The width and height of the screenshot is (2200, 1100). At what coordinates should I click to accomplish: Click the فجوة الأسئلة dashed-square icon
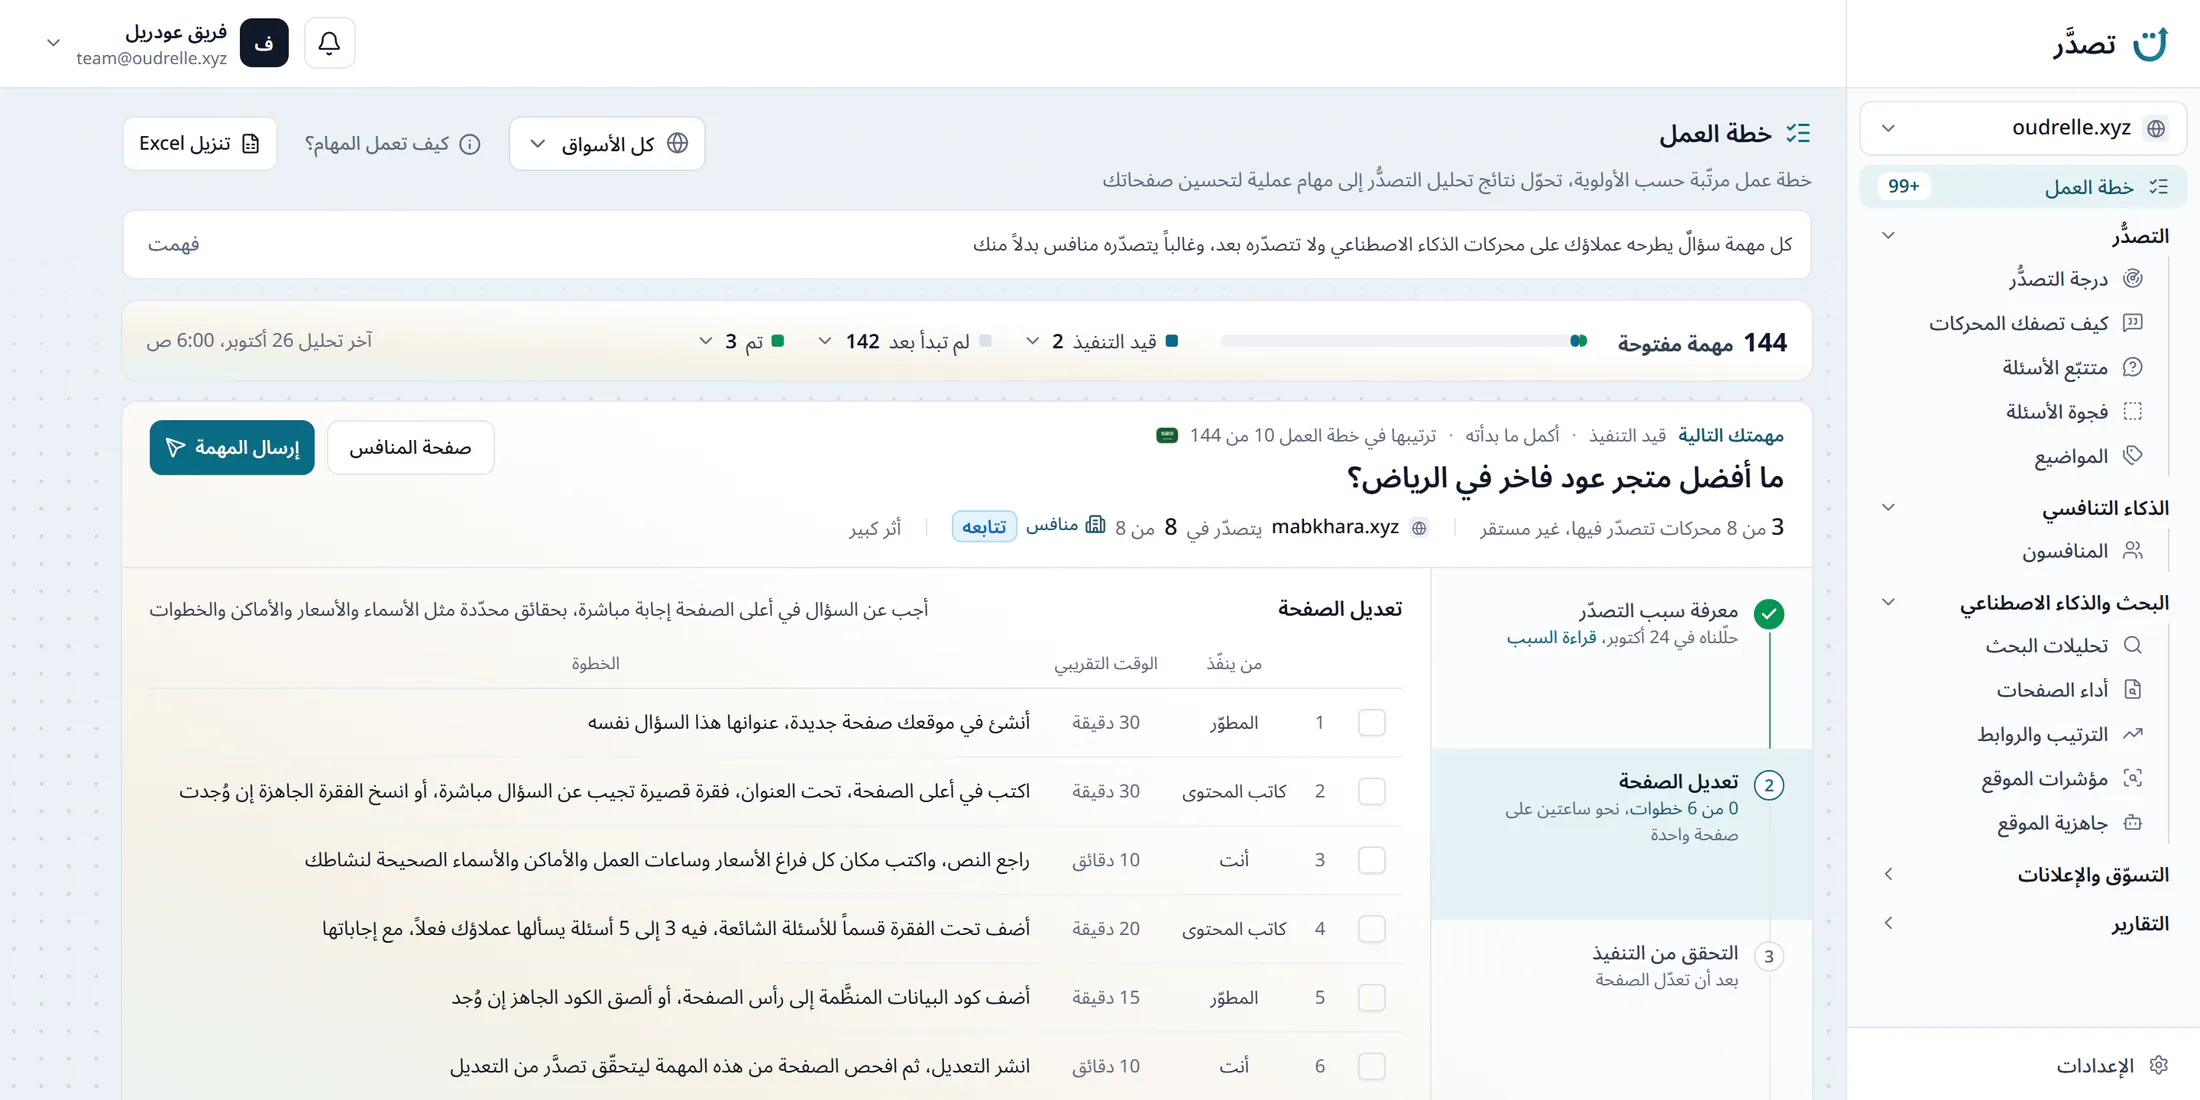[x=2132, y=411]
